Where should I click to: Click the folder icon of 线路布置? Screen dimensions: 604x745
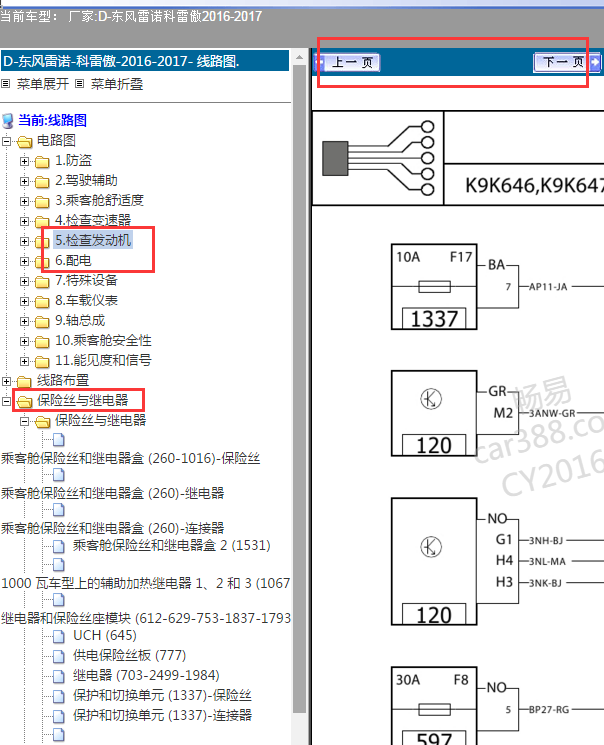[25, 381]
